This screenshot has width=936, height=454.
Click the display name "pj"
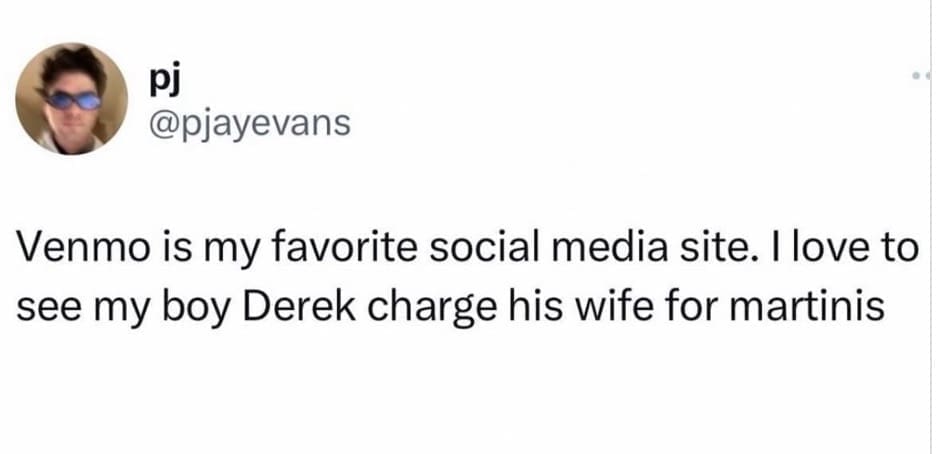pos(161,76)
